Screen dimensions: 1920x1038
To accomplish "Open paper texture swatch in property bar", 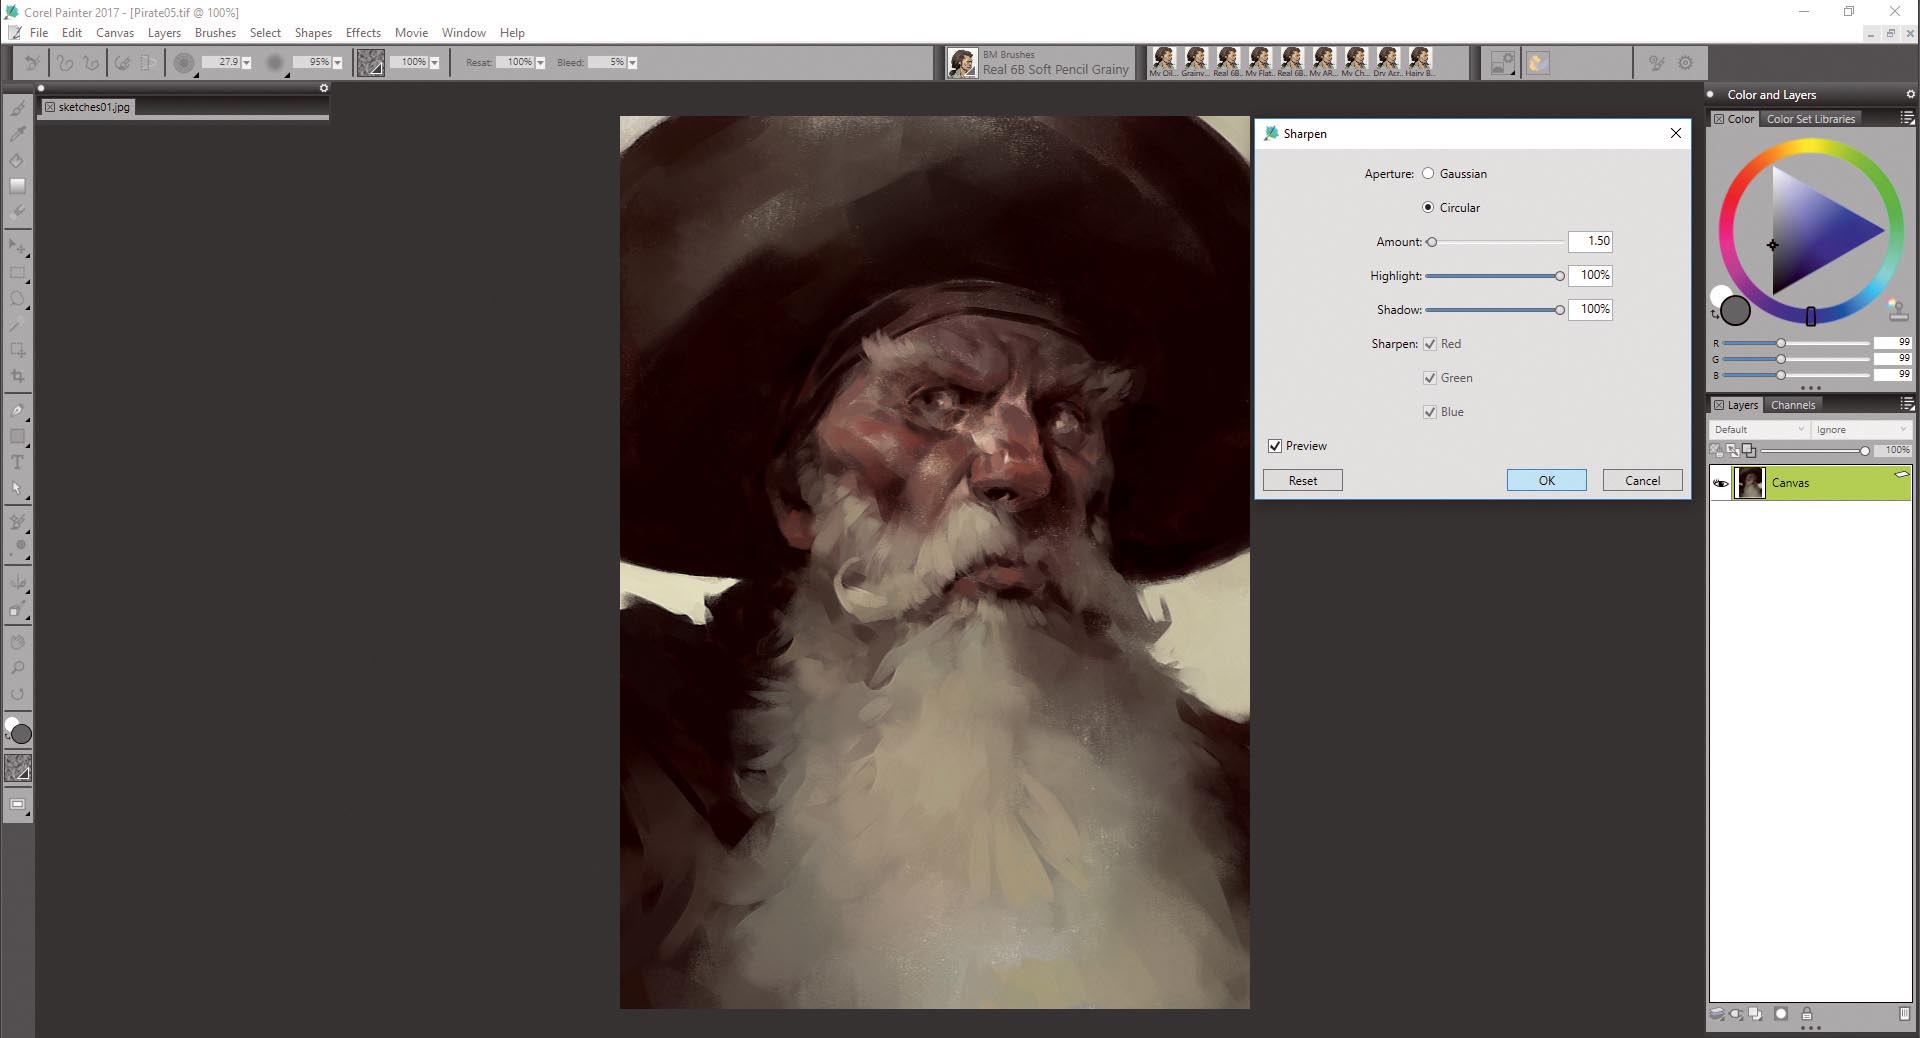I will tap(371, 62).
